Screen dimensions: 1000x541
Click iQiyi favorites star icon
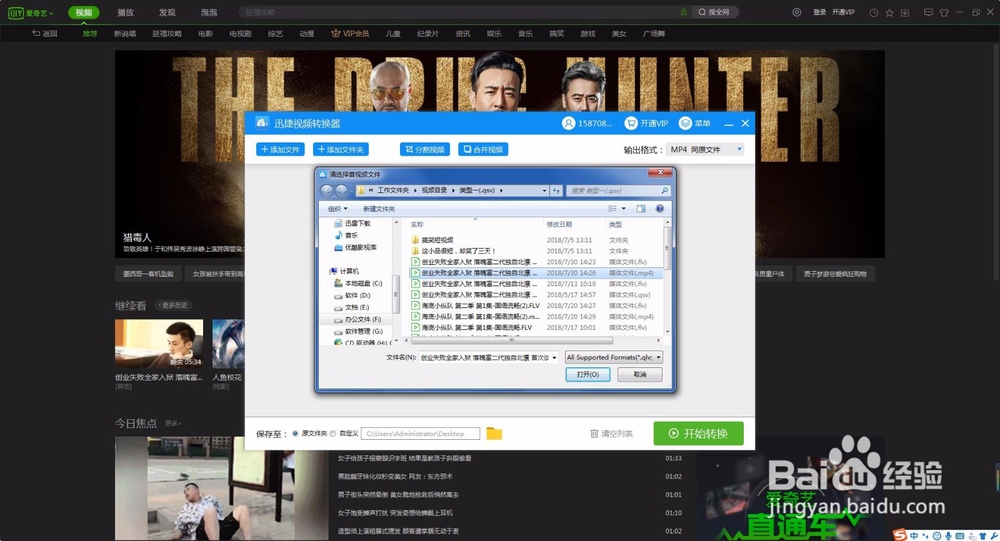(x=889, y=13)
